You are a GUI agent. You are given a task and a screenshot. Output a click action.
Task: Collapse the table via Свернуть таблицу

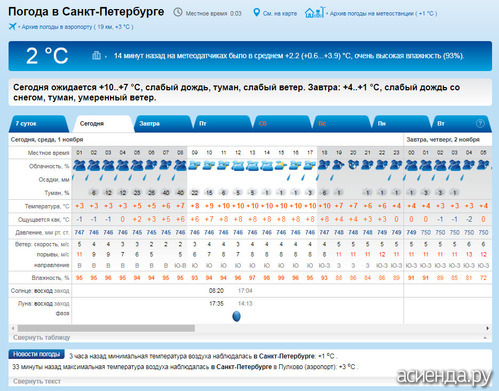coord(42,337)
